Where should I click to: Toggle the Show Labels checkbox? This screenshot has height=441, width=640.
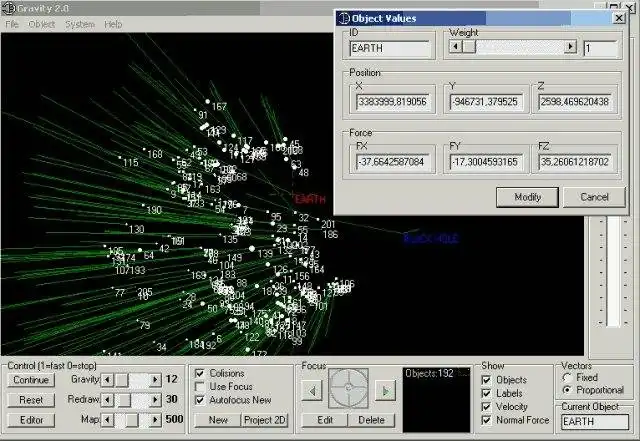(x=486, y=394)
